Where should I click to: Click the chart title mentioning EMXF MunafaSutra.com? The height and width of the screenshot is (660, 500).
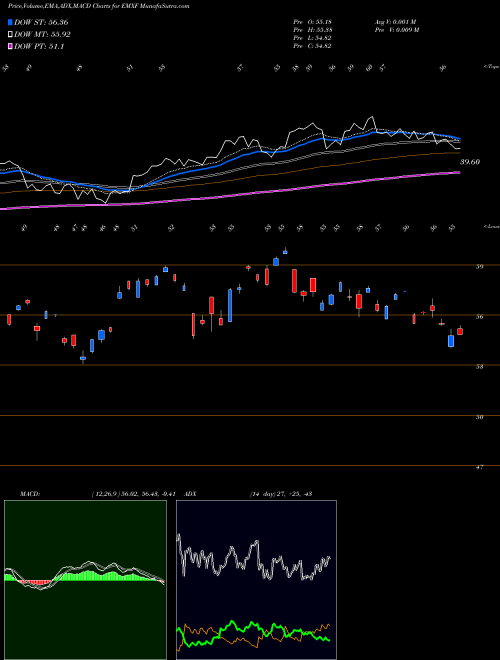point(99,6)
